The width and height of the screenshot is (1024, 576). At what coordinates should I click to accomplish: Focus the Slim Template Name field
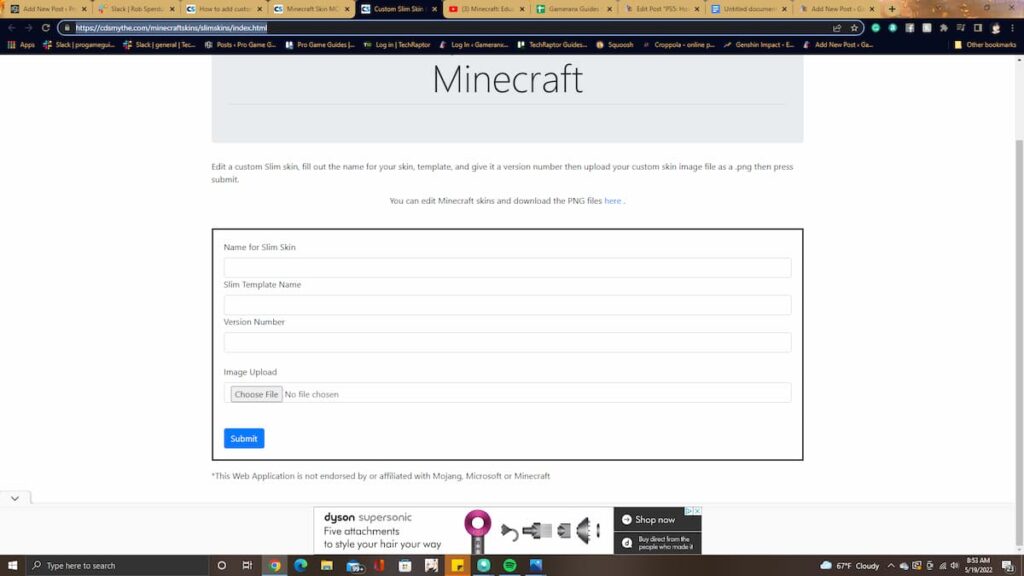click(507, 305)
